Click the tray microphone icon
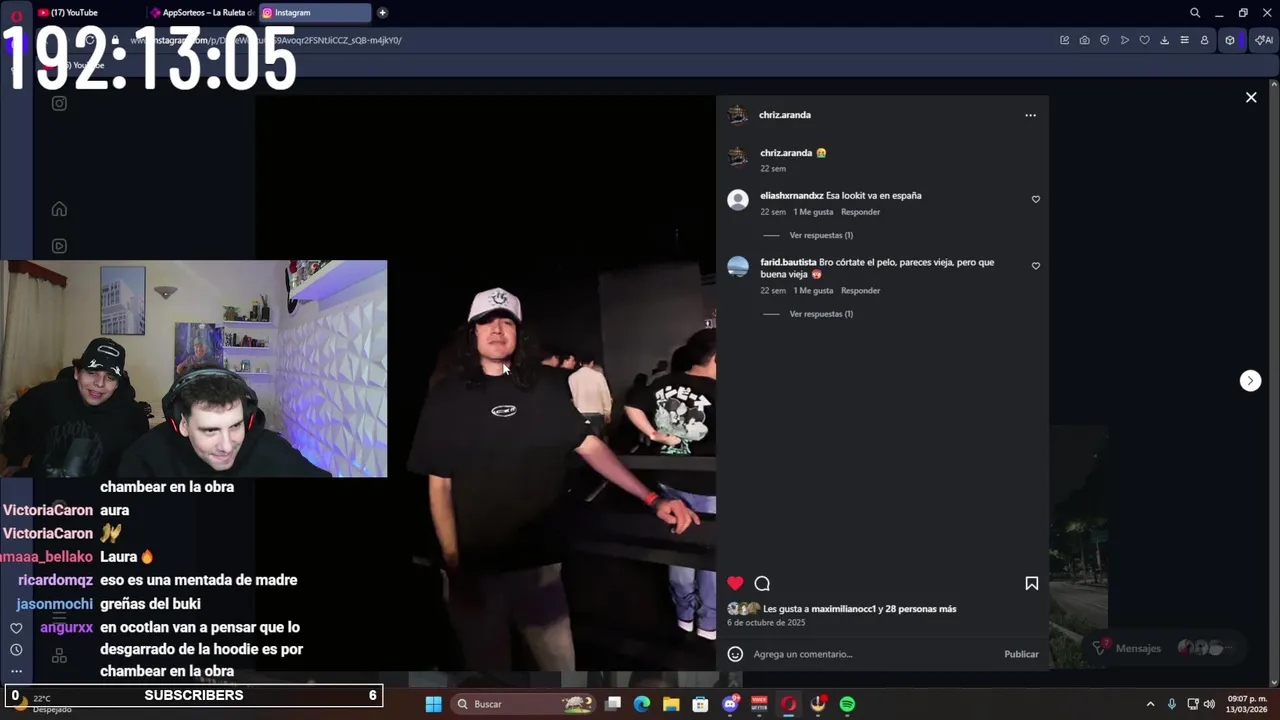The image size is (1280, 720). click(x=1172, y=704)
